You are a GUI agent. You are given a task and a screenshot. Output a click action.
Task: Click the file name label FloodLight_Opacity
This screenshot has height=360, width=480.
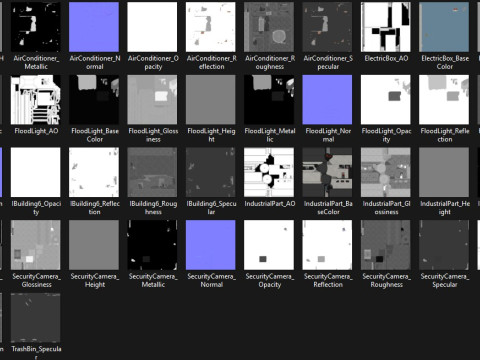click(386, 135)
